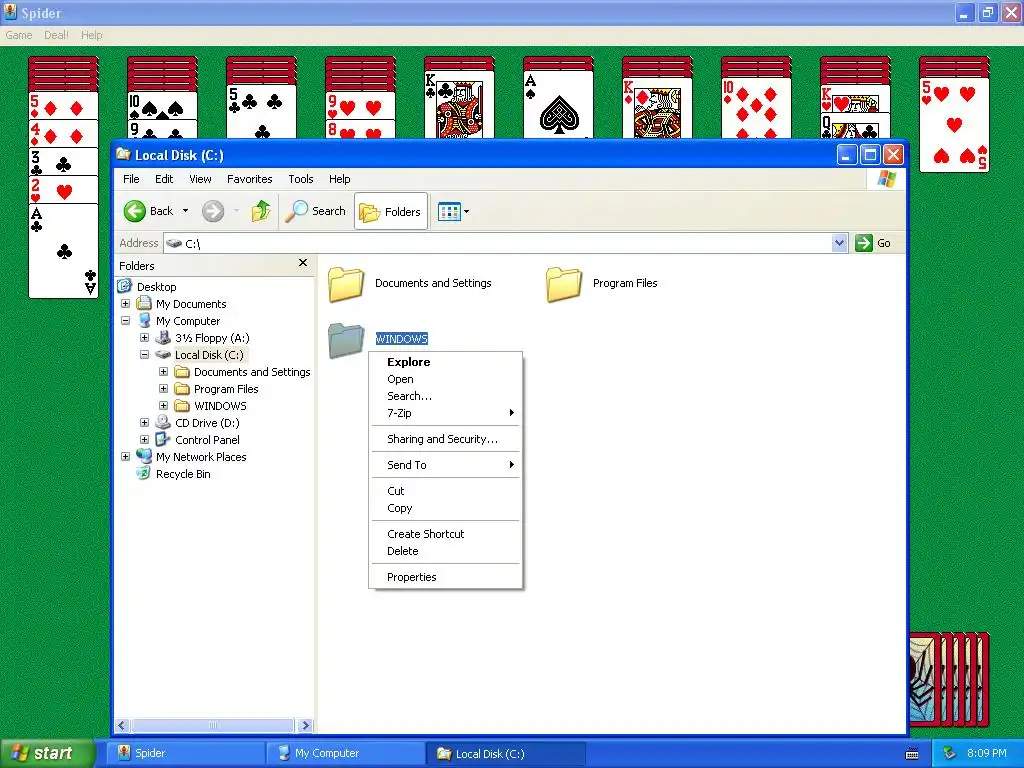The width and height of the screenshot is (1024, 768).
Task: Open the 7-Zip submenu
Action: pos(446,413)
